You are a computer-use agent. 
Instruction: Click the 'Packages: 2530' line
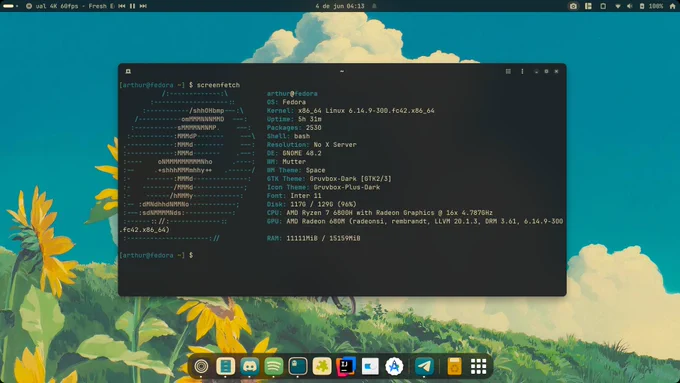tap(294, 128)
